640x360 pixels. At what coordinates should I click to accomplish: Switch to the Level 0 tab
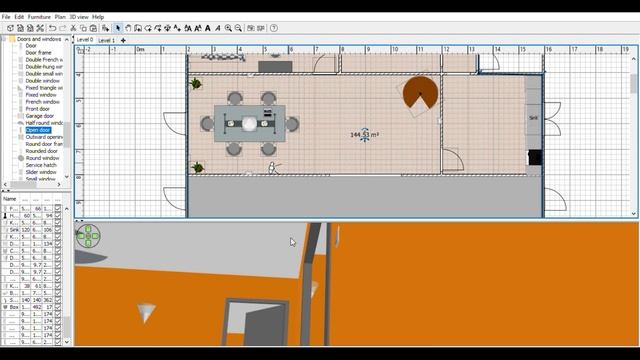[85, 40]
